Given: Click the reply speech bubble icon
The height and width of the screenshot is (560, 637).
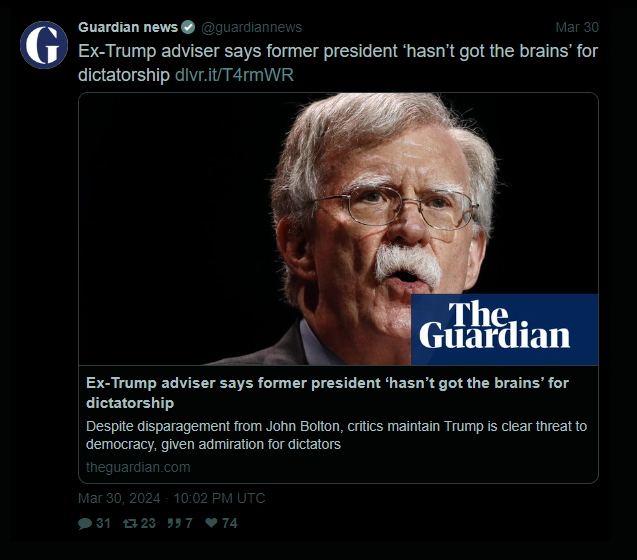Looking at the screenshot, I should pos(84,523).
